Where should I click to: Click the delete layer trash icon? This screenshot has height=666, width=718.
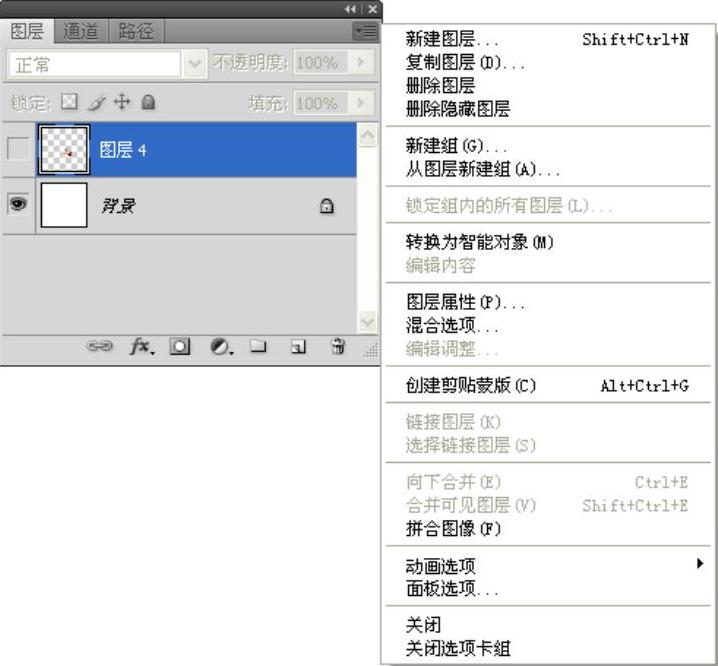pos(338,346)
